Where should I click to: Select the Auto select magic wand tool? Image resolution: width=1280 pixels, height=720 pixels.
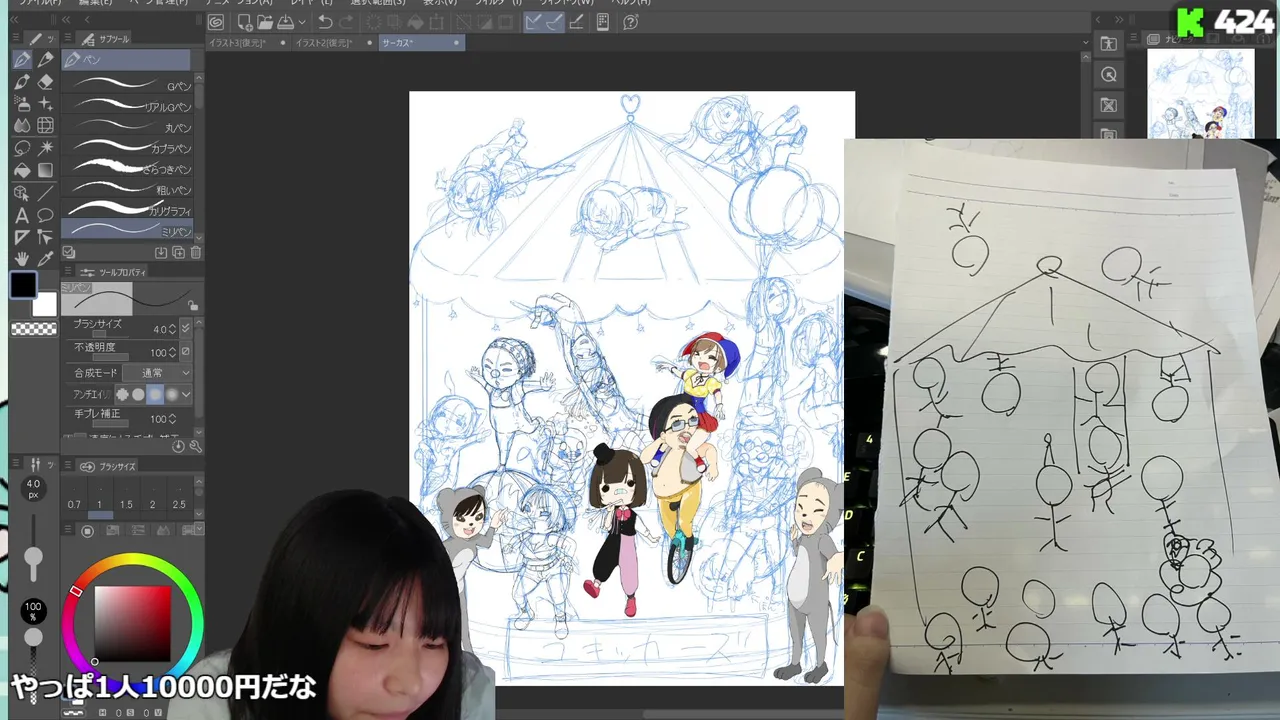pos(45,148)
